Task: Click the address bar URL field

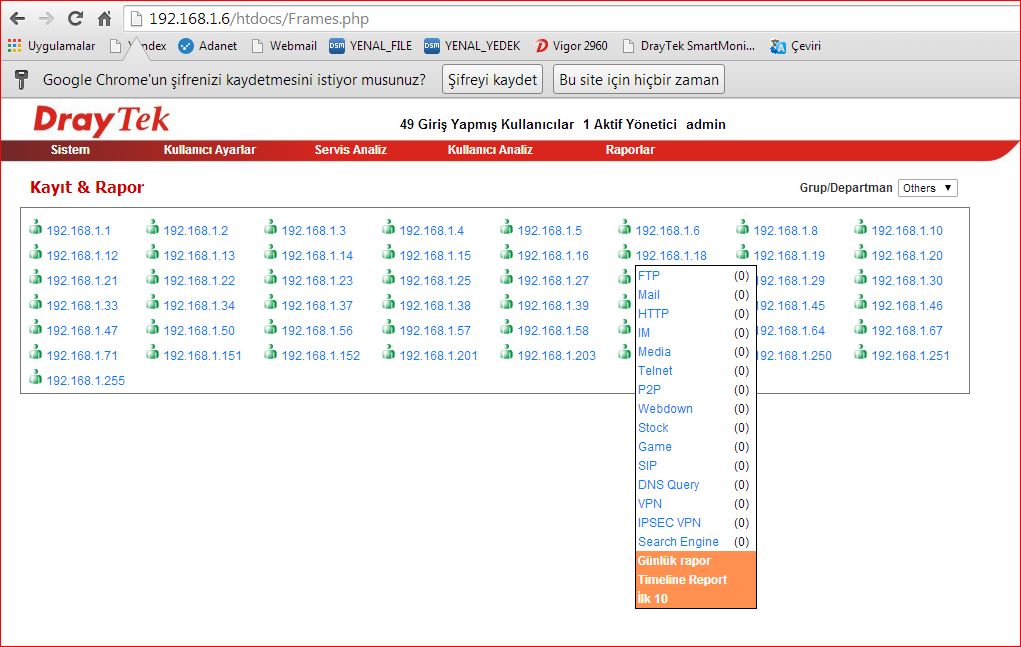Action: [x=500, y=18]
